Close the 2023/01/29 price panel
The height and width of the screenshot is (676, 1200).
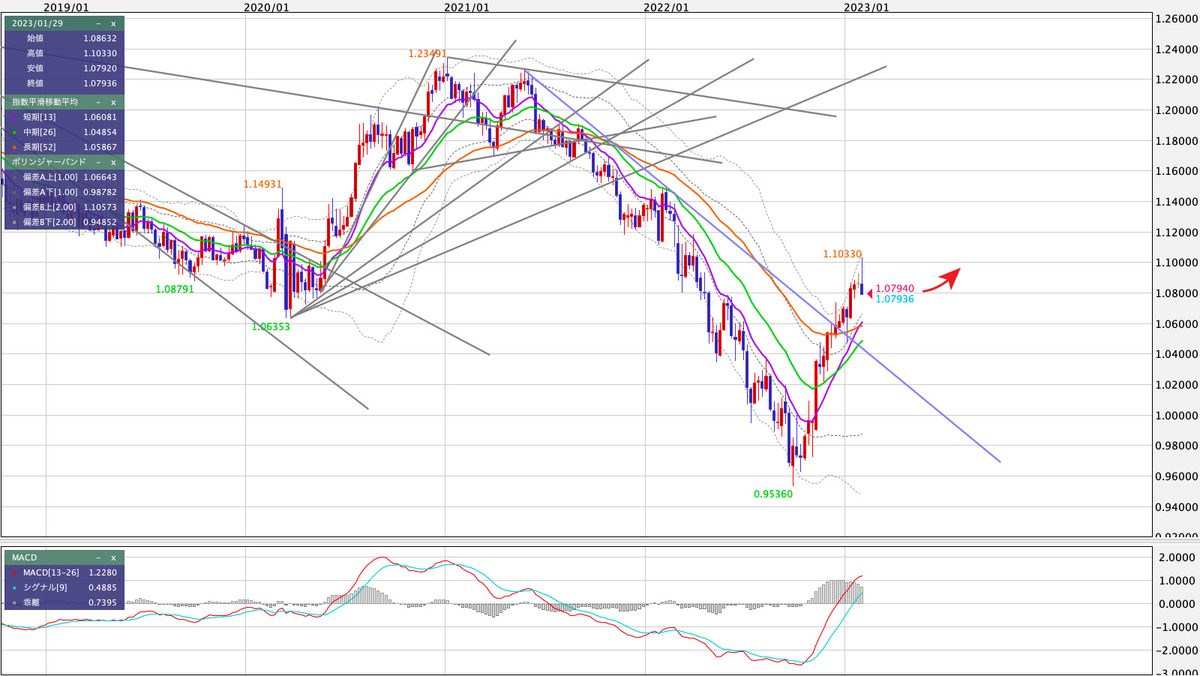tap(113, 23)
